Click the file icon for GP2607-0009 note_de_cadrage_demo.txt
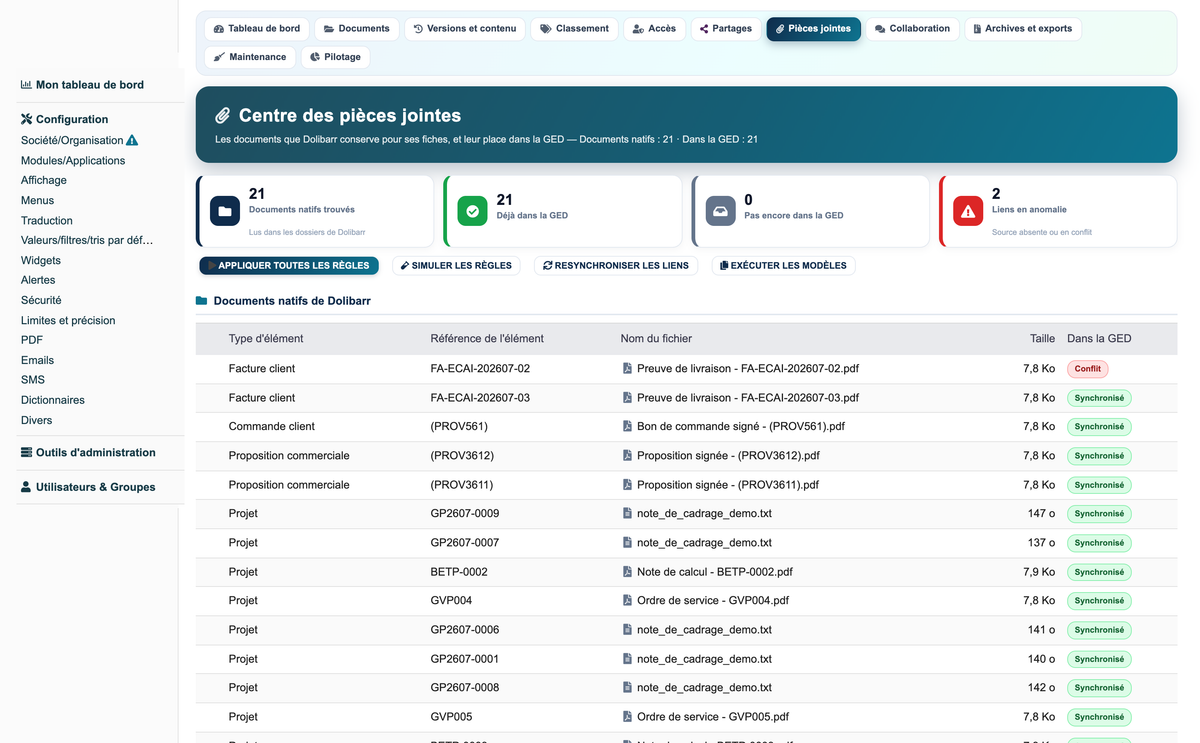Screen dimensions: 1200x743 (x=627, y=514)
